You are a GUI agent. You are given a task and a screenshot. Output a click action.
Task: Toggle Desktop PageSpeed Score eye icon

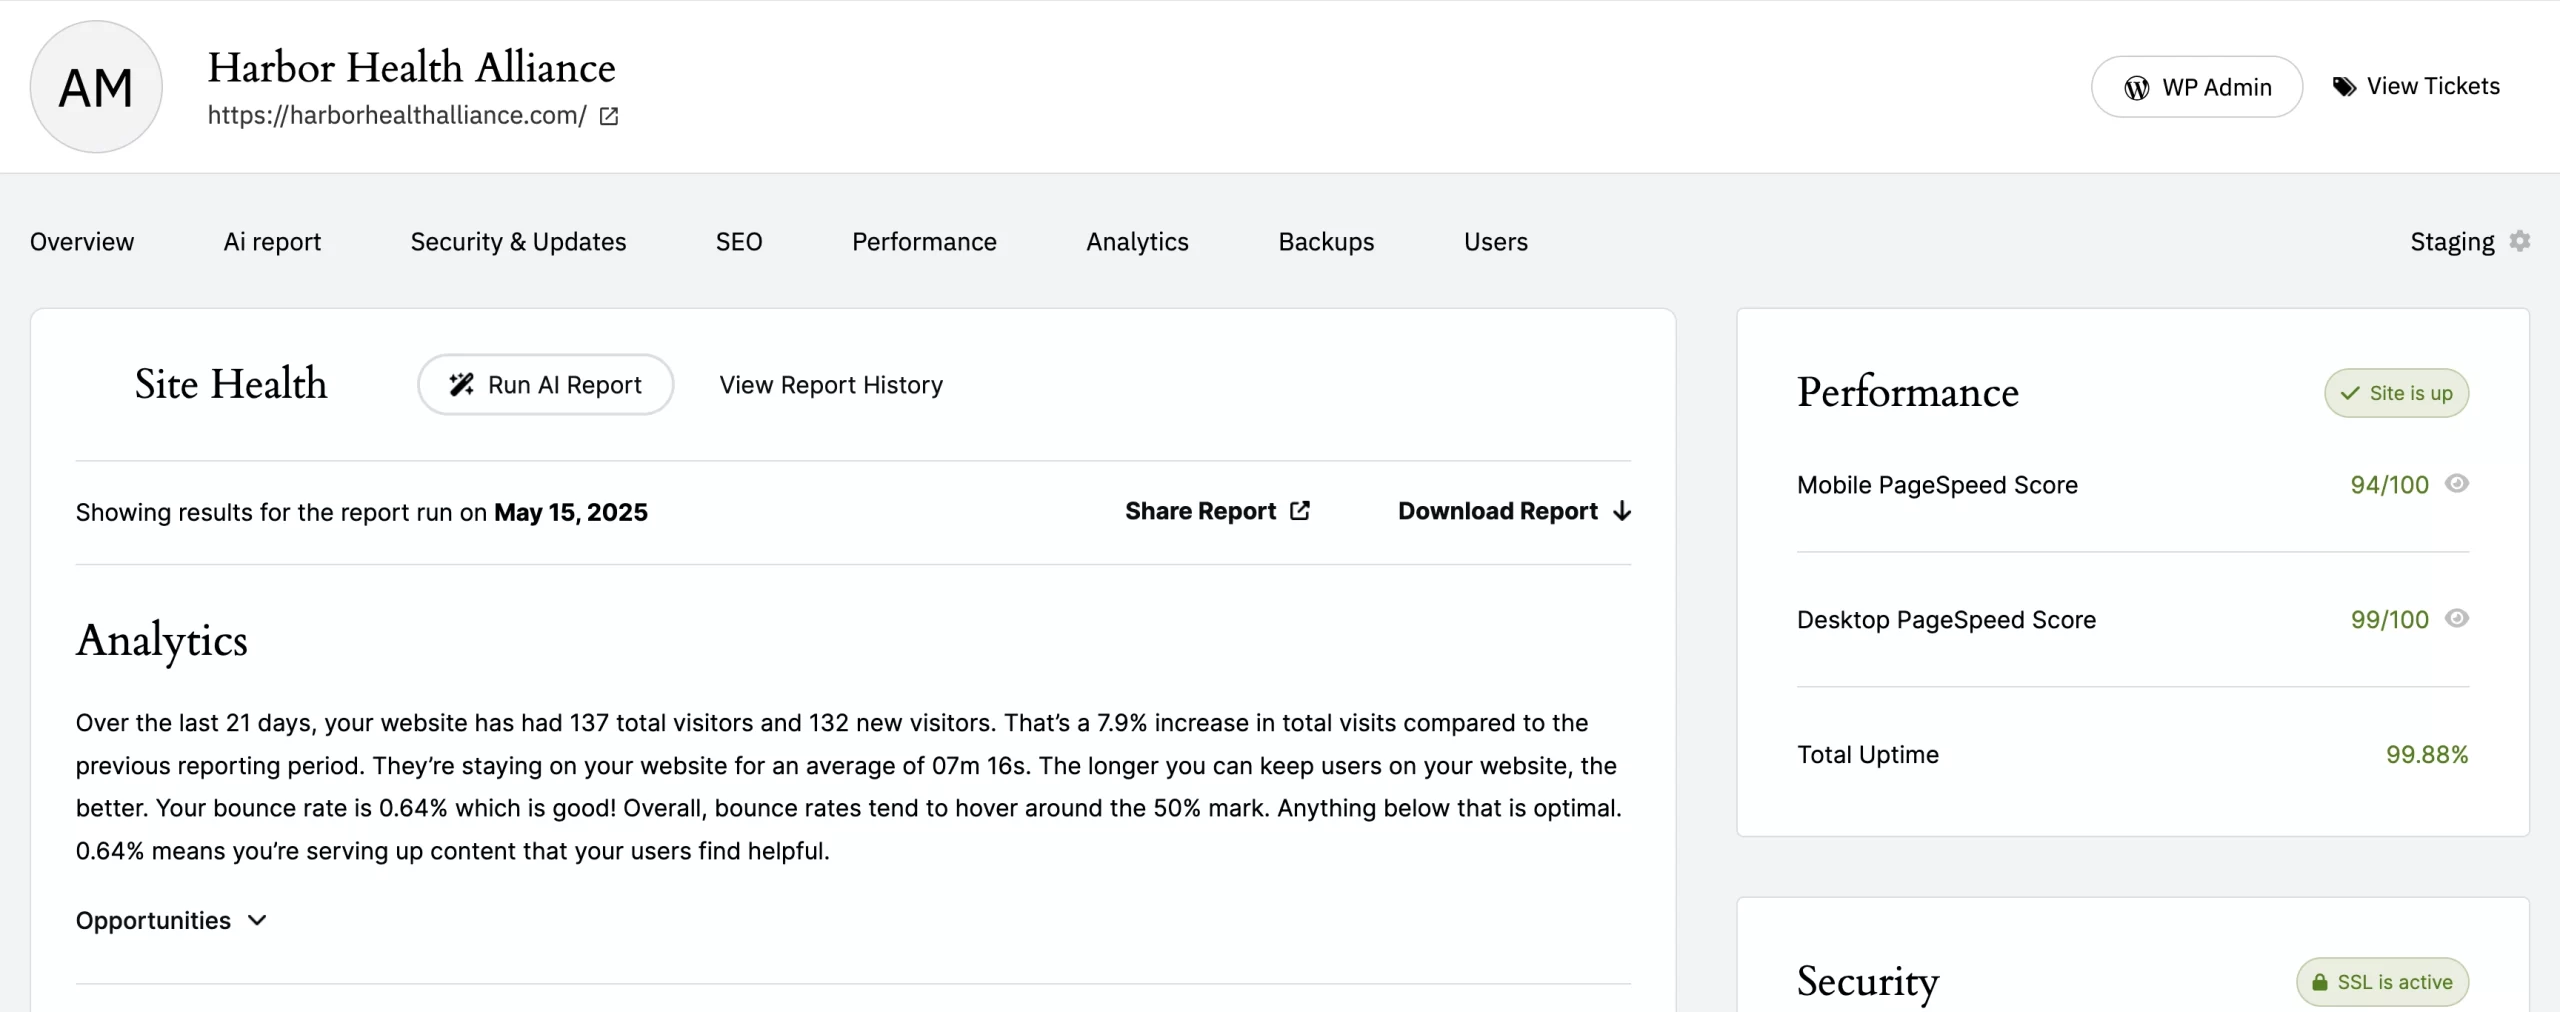2457,619
